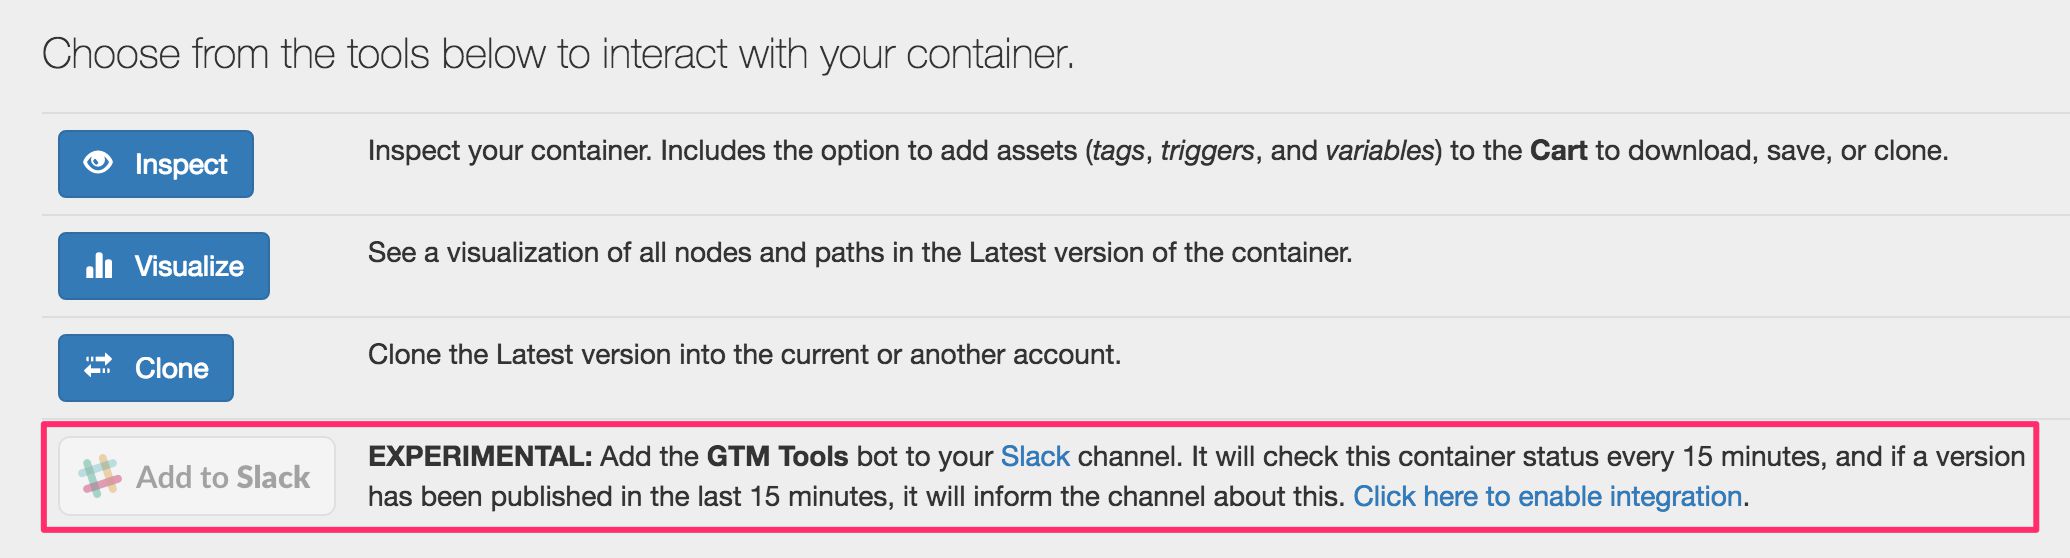Open the blue Slack hyperlink
2070x558 pixels.
(1035, 457)
